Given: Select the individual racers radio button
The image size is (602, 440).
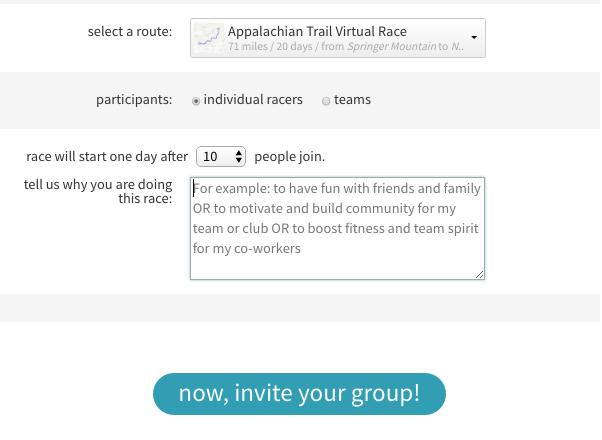Looking at the screenshot, I should pyautogui.click(x=196, y=101).
